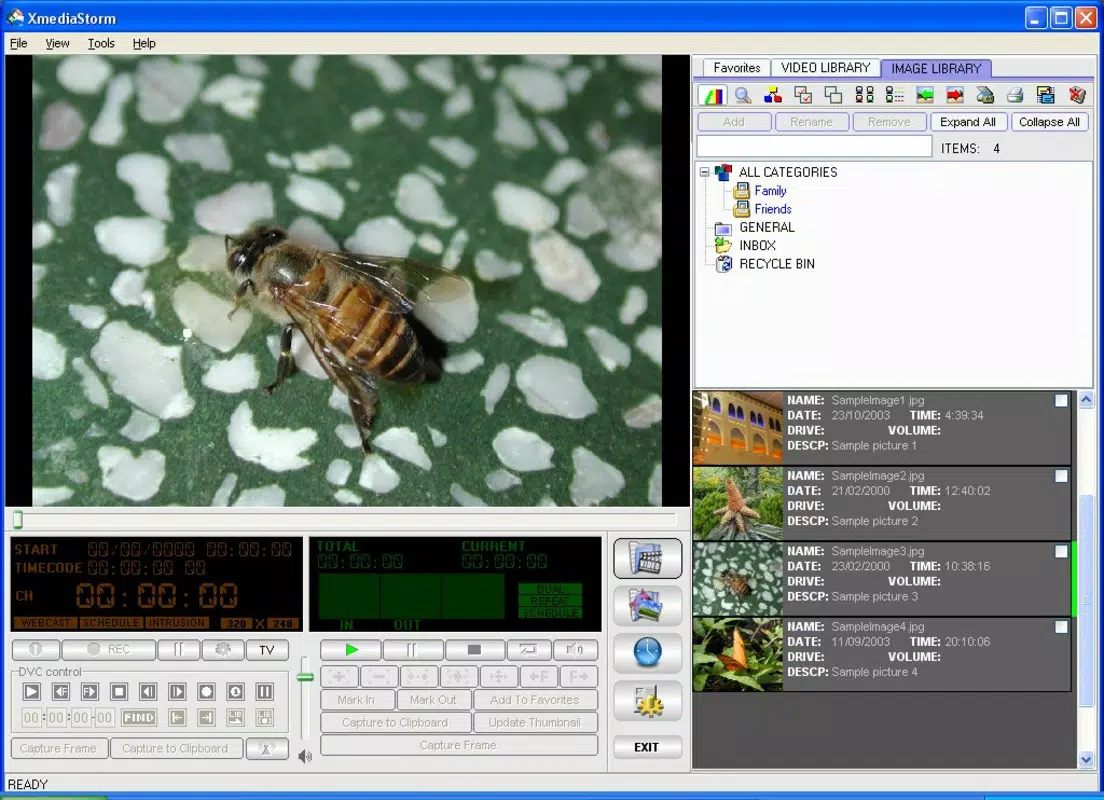
Task: Click the green arrow import image icon
Action: [924, 95]
